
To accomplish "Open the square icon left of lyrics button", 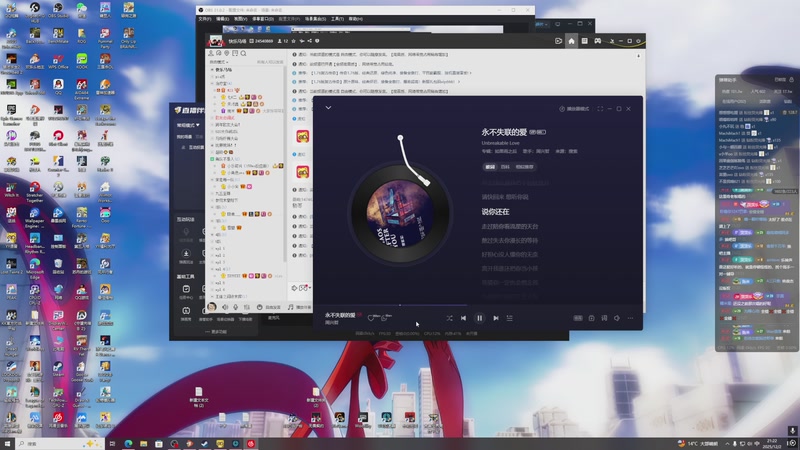I will (x=591, y=318).
